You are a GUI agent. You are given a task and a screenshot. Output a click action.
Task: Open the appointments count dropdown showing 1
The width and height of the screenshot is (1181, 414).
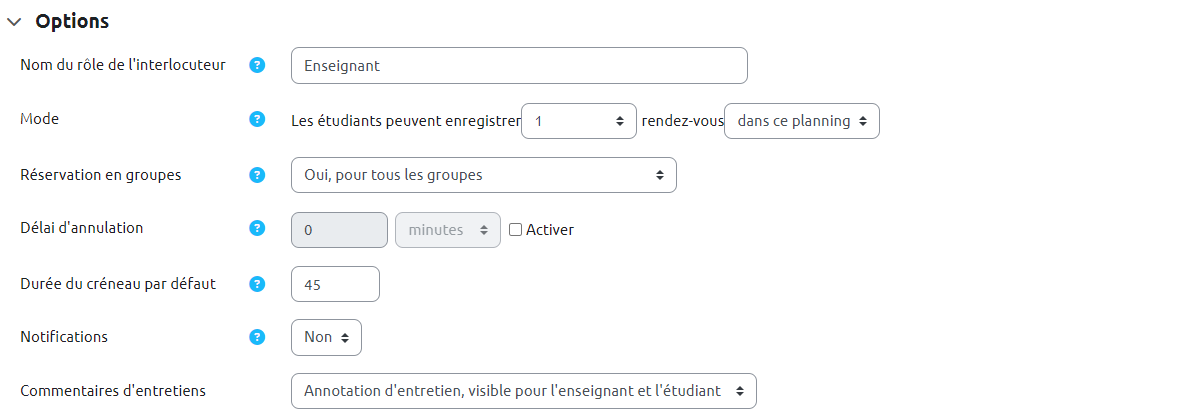click(579, 121)
